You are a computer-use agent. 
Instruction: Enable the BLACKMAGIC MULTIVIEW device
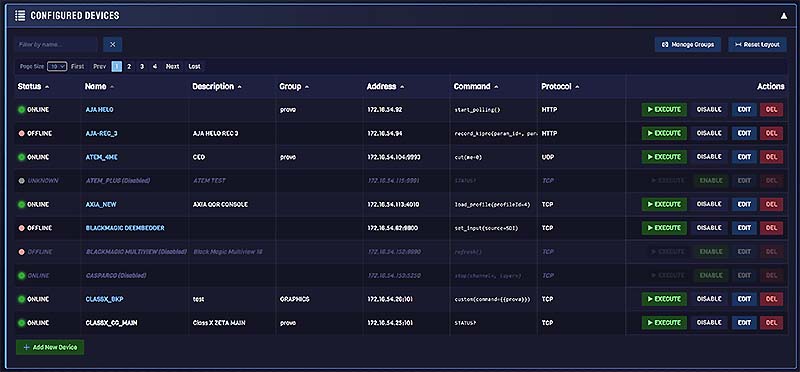coord(711,252)
